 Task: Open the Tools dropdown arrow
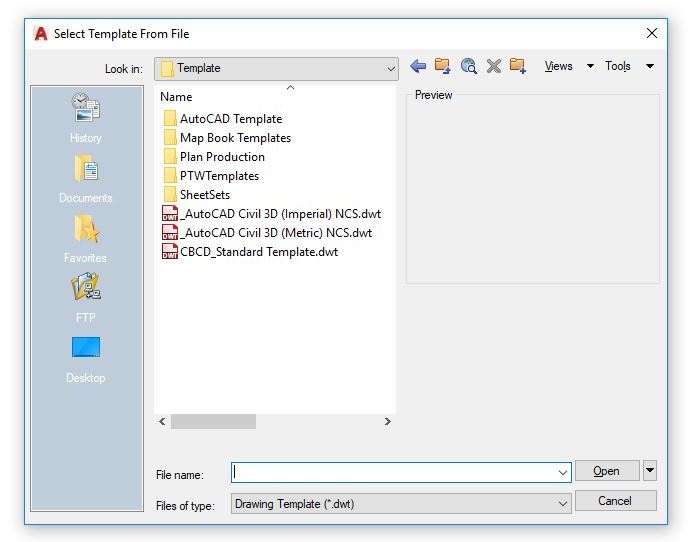pyautogui.click(x=650, y=66)
